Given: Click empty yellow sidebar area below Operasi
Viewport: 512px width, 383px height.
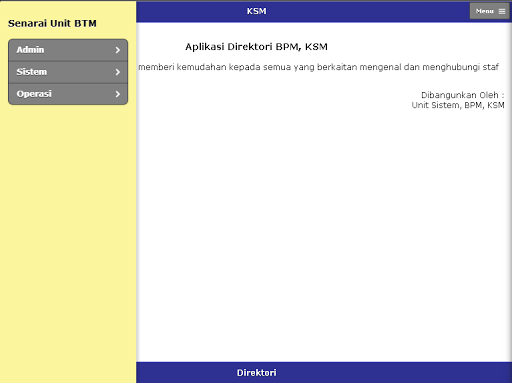Looking at the screenshot, I should (x=68, y=233).
